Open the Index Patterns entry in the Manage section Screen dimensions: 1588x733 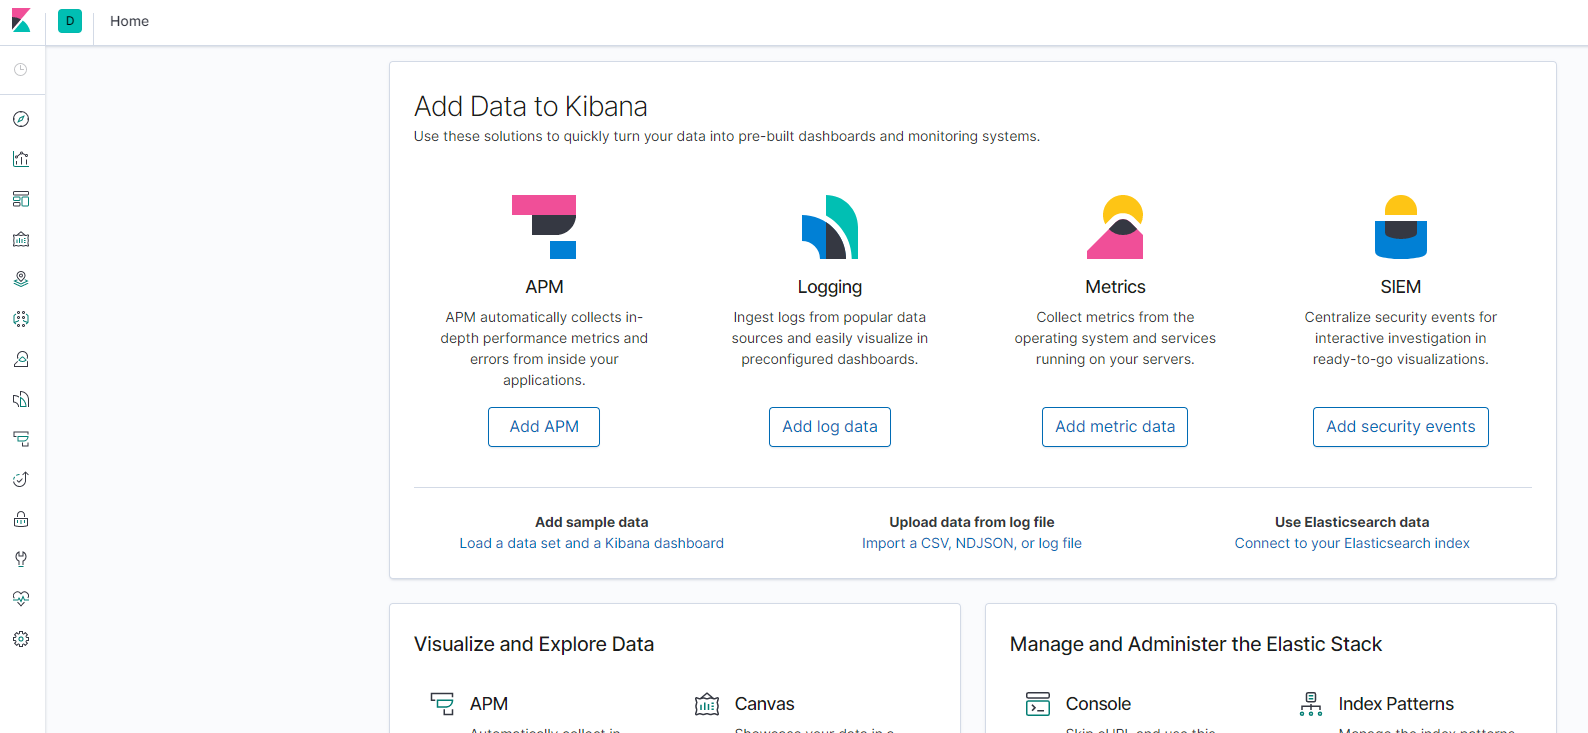pos(1396,704)
